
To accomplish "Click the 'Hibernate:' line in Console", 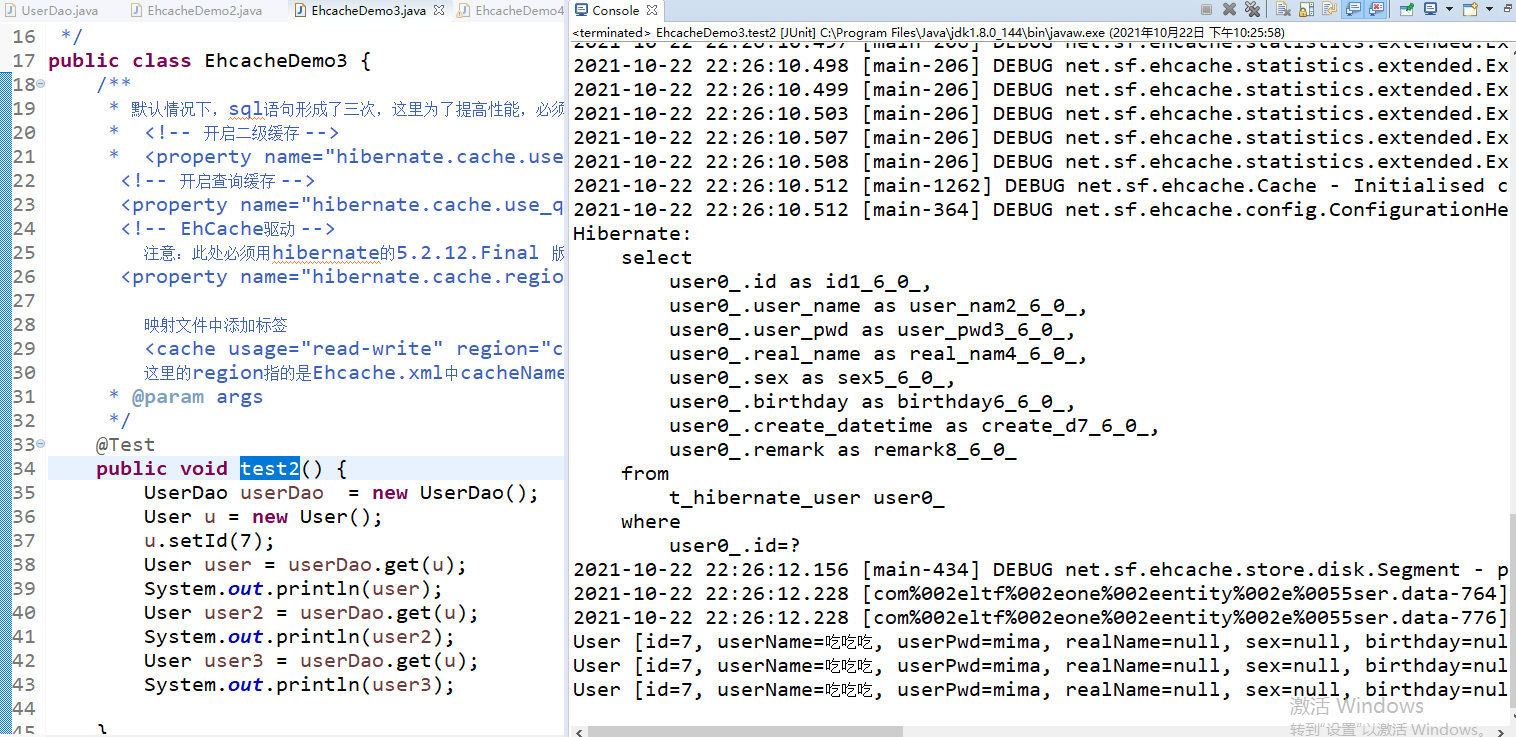I will pos(632,233).
